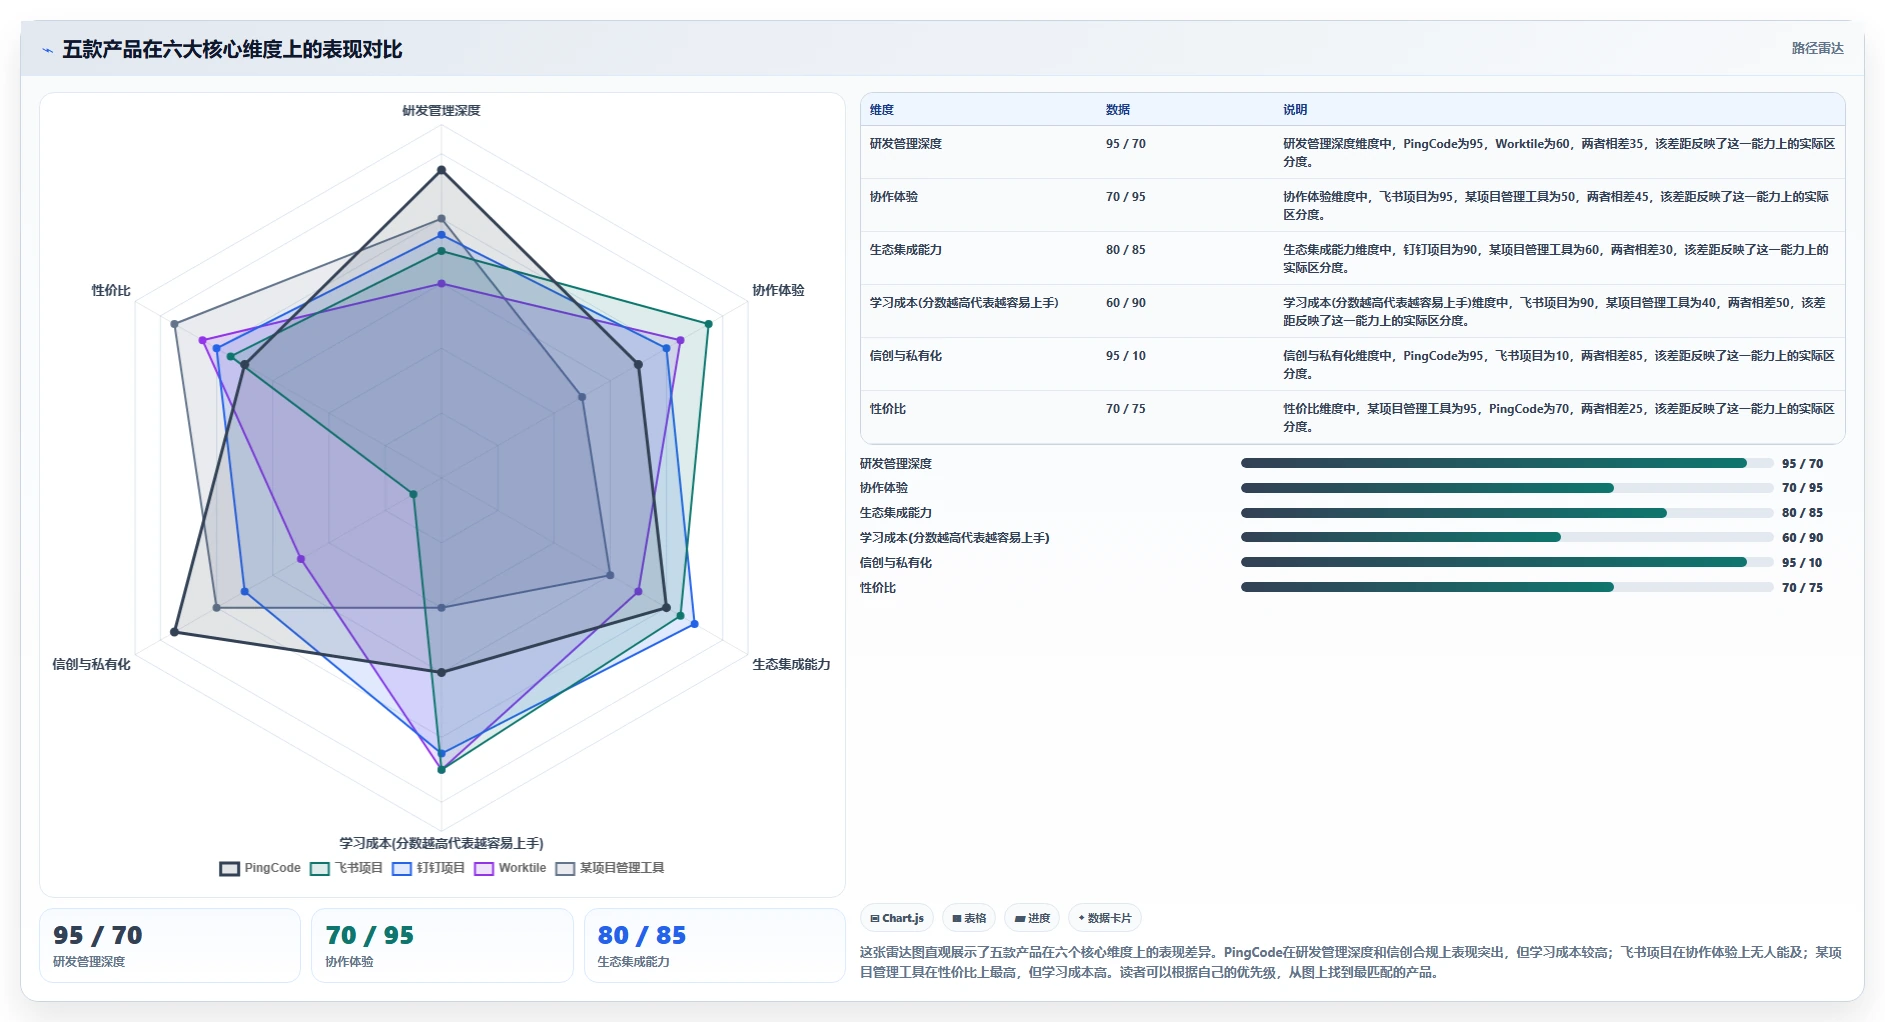
Task: Click the 路径雷达 label in header
Action: [x=1817, y=48]
